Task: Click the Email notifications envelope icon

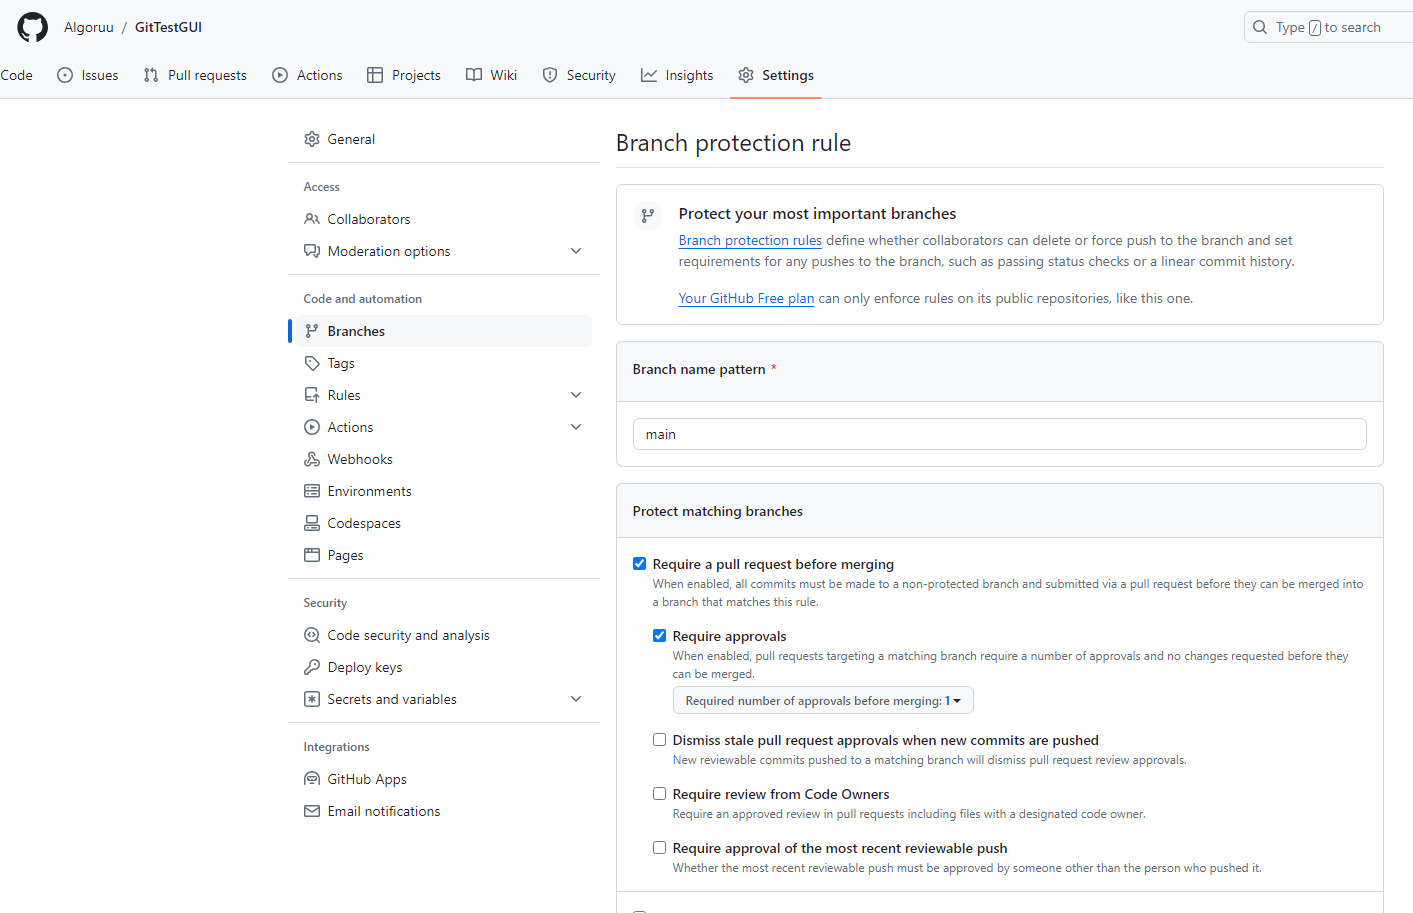Action: (312, 811)
